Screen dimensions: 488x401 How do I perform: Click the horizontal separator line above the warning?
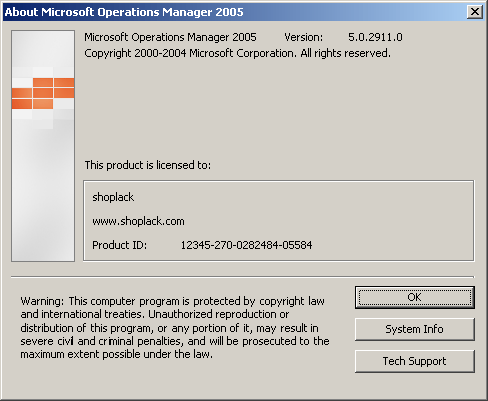click(242, 277)
